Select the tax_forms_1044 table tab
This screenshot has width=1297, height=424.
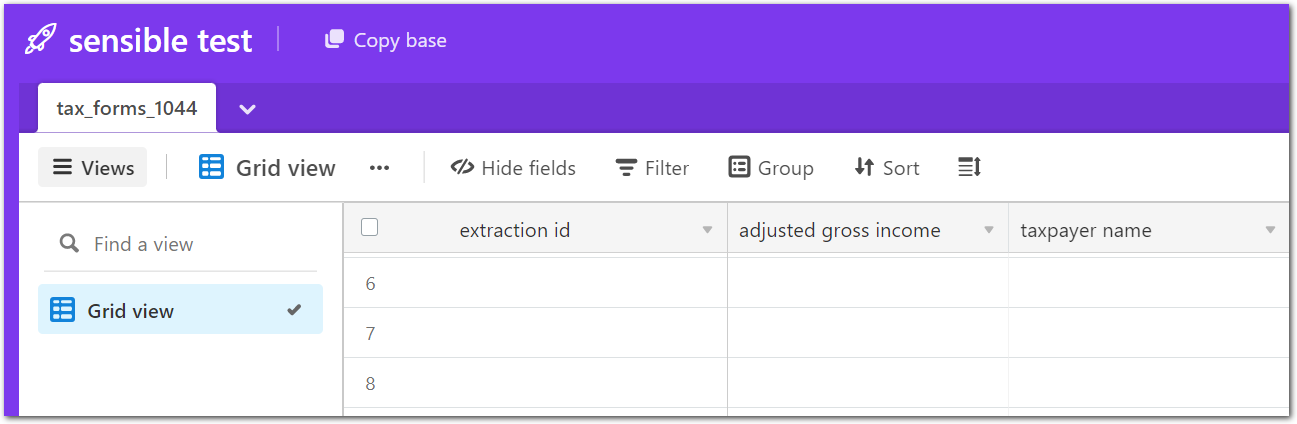click(x=127, y=108)
